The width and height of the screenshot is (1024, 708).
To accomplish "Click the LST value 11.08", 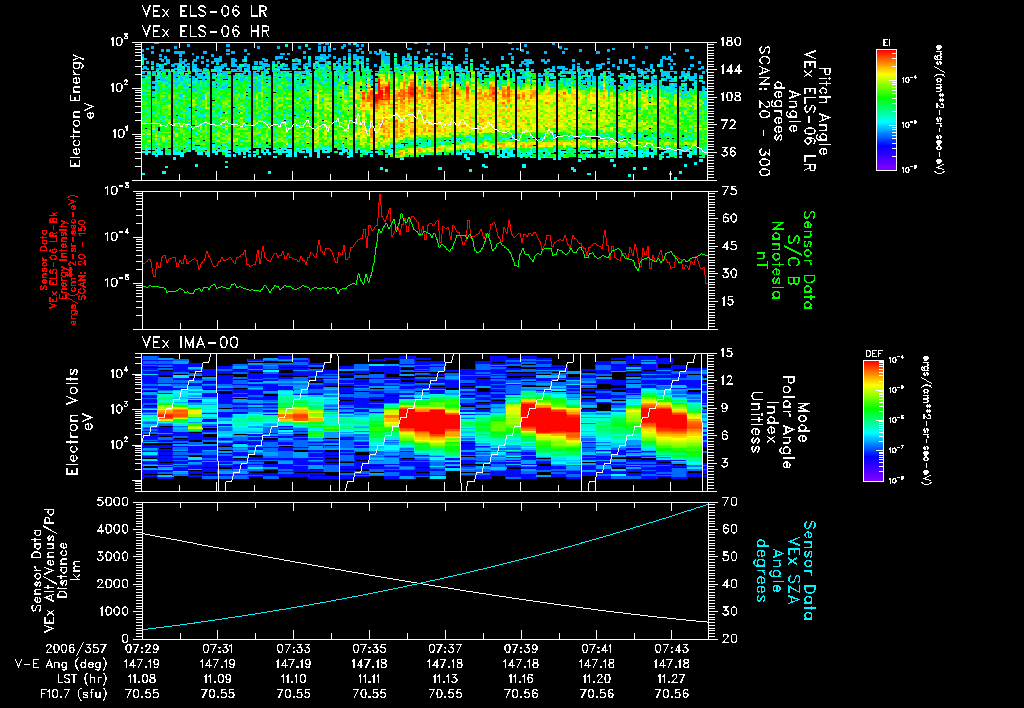I will [x=142, y=679].
